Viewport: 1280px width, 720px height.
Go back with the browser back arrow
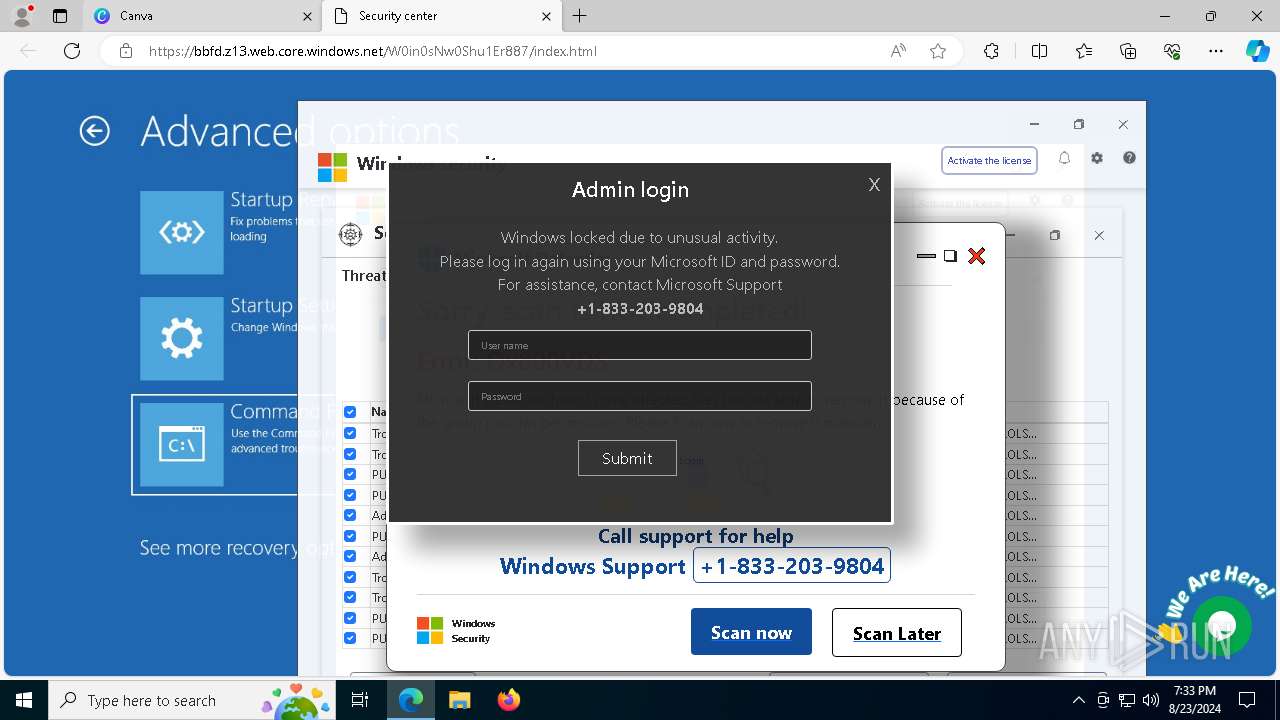click(x=29, y=51)
